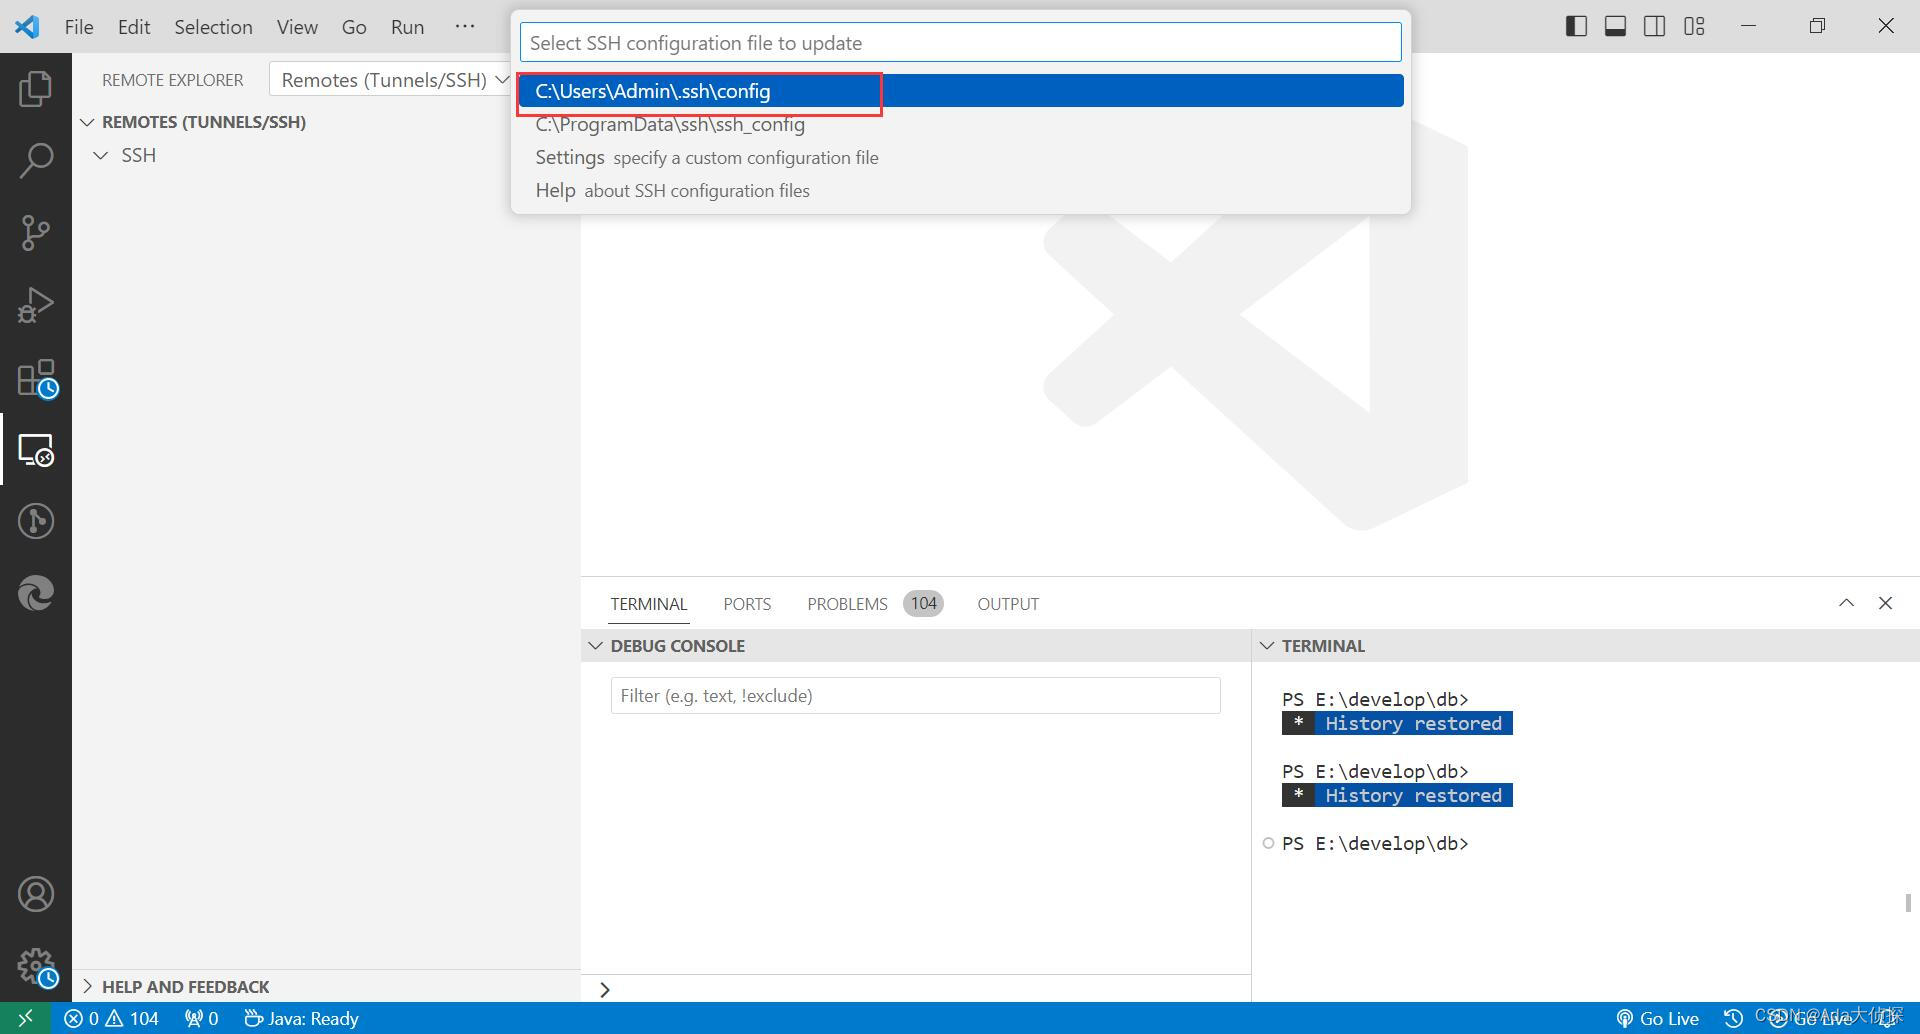Open the Run and Debug view
The image size is (1920, 1034).
click(x=36, y=305)
